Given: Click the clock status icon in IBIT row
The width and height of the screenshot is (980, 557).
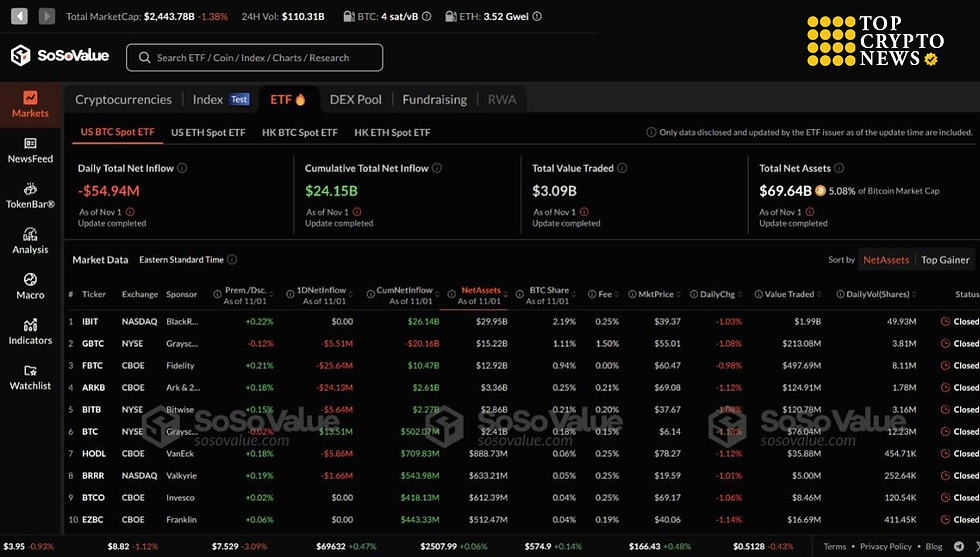Looking at the screenshot, I should [946, 321].
